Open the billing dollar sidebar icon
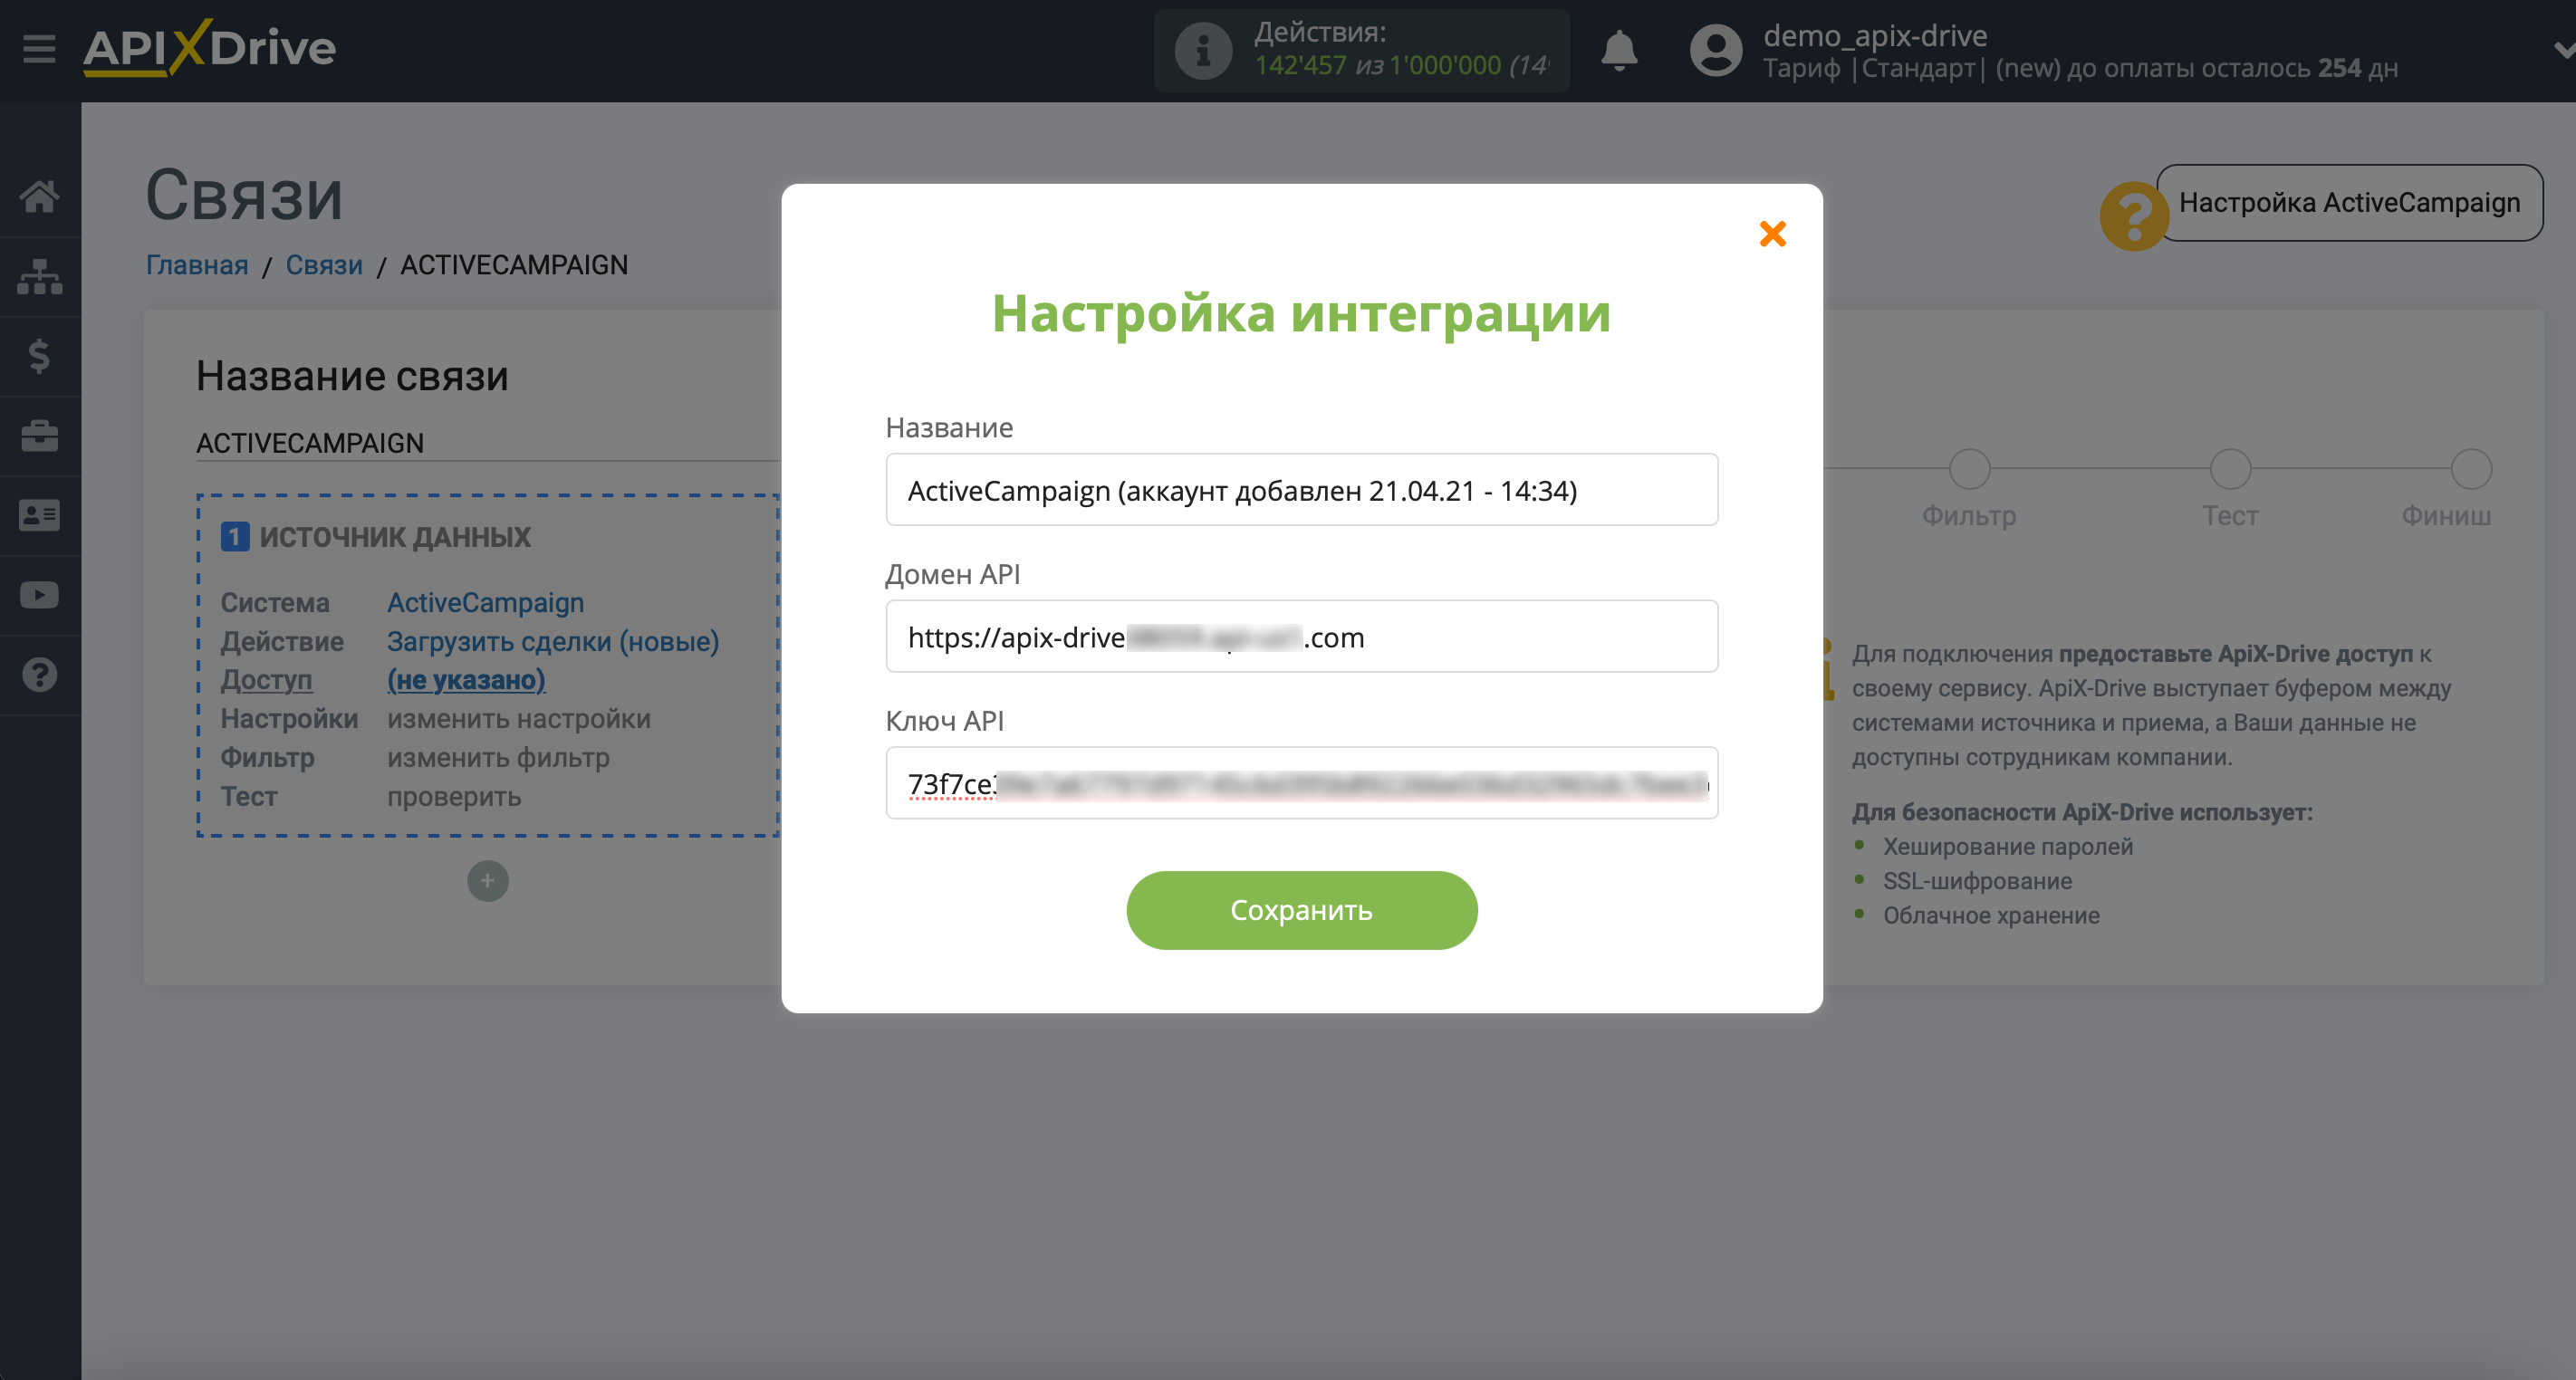This screenshot has height=1380, width=2576. [x=40, y=356]
